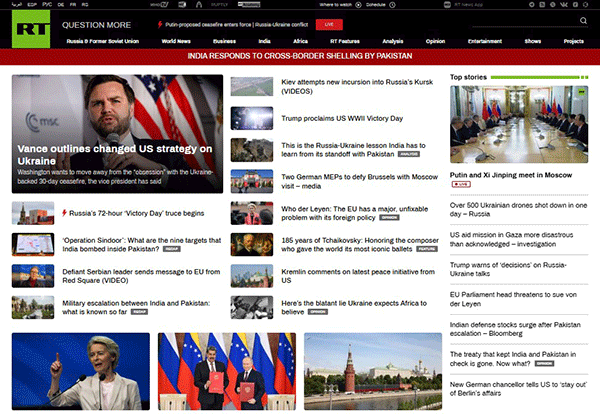The width and height of the screenshot is (600, 414).
Task: Click the lightning bolt beside the ceasefire headline
Action: coord(160,24)
